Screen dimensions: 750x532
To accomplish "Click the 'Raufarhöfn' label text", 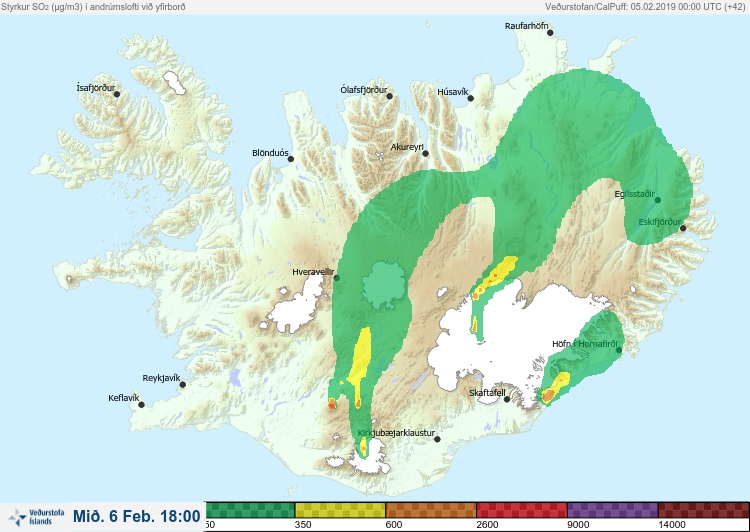I will click(527, 26).
